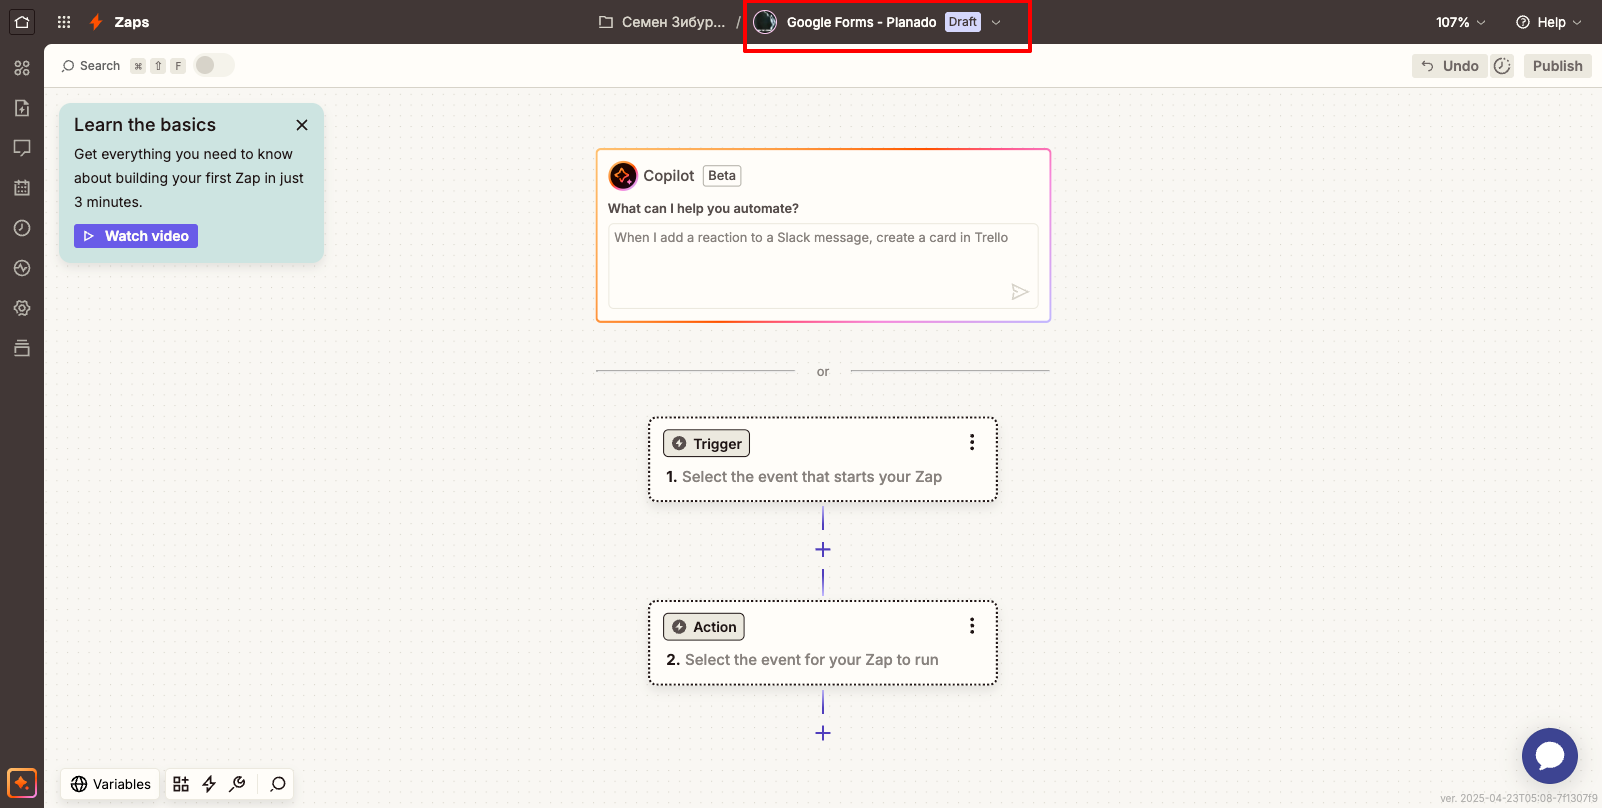Focus the Copilot prompt text box

click(x=823, y=266)
